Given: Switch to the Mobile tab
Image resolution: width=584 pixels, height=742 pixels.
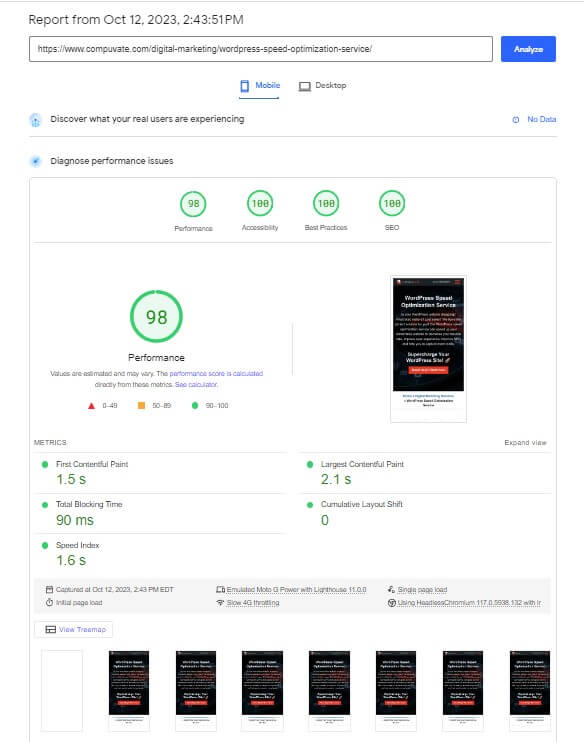Looking at the screenshot, I should (259, 86).
